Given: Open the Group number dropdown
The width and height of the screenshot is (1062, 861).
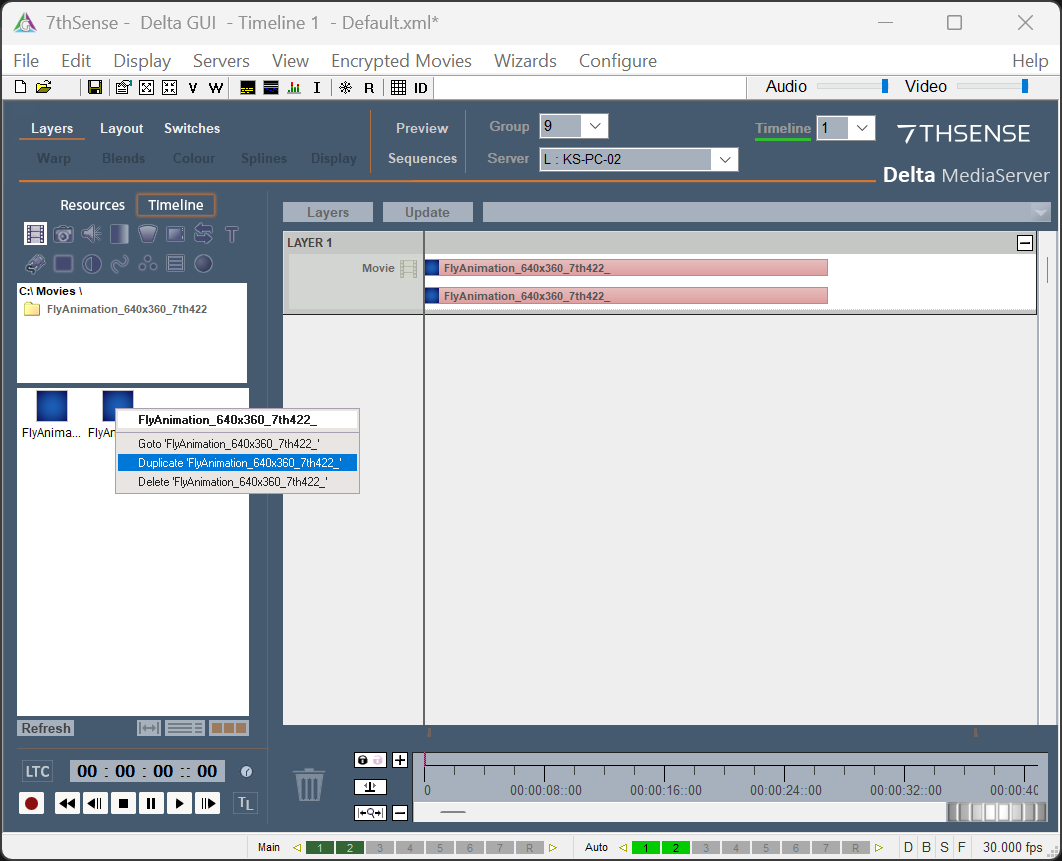Looking at the screenshot, I should click(595, 126).
